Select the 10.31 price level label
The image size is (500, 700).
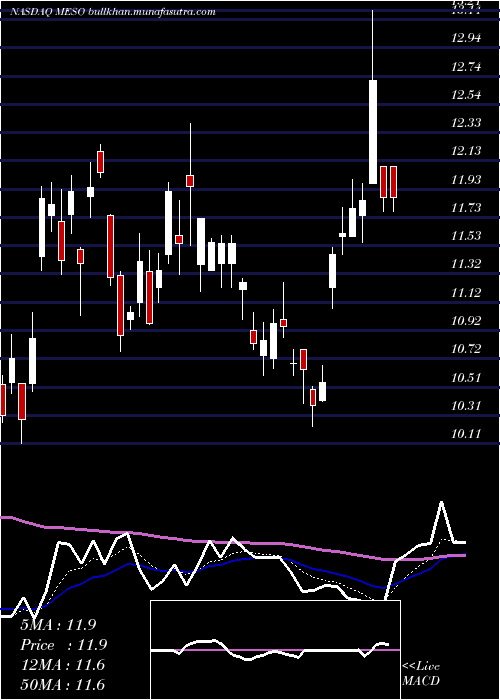[x=466, y=406]
